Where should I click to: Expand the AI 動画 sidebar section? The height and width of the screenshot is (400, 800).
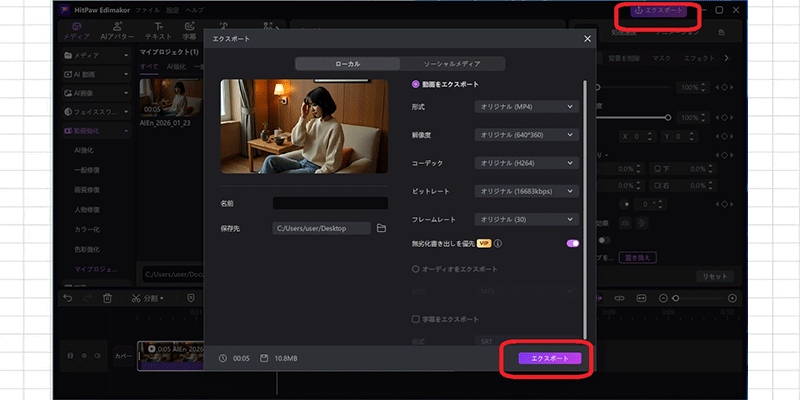pyautogui.click(x=96, y=74)
